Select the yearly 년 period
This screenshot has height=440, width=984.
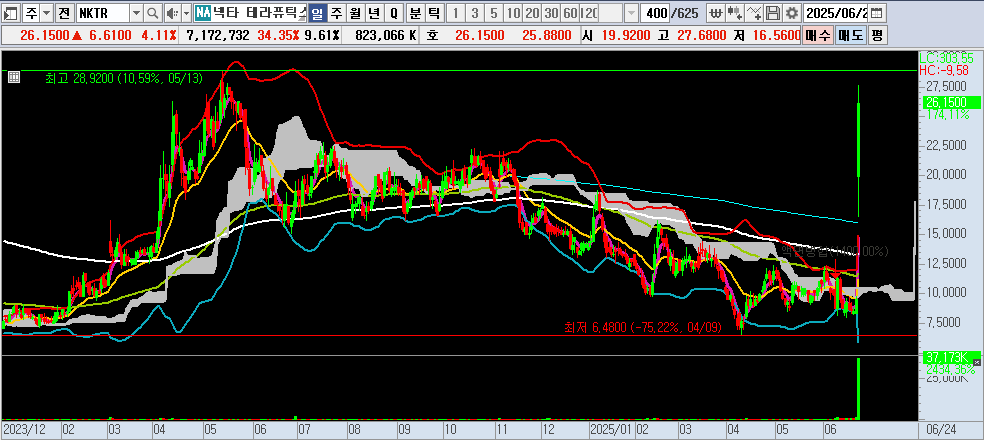point(375,13)
